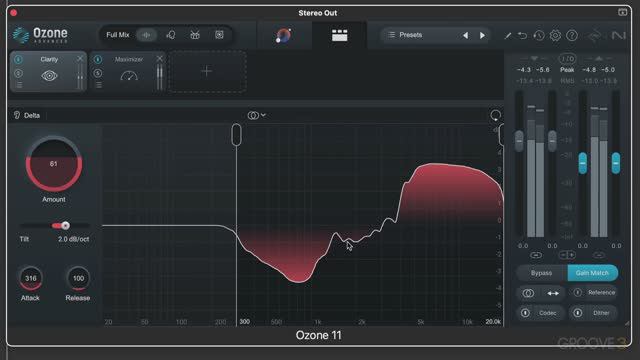Click the mono sum overlapping-circles icon

pyautogui.click(x=528, y=293)
